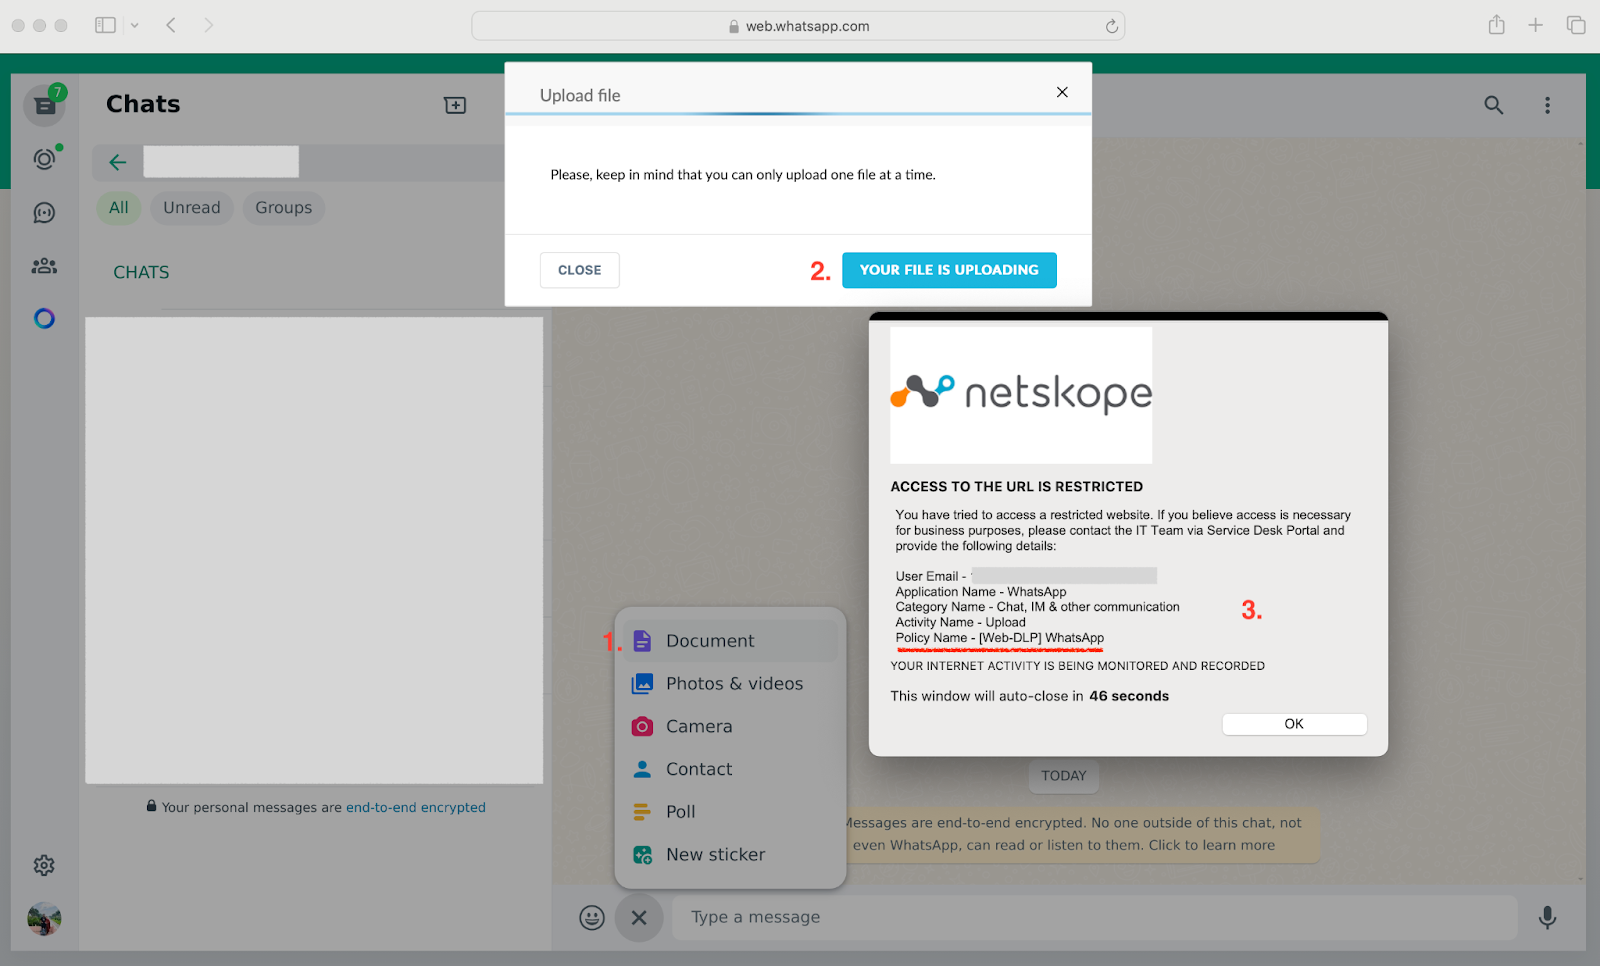The image size is (1600, 966).
Task: Open a new Safari tab
Action: tap(1535, 25)
